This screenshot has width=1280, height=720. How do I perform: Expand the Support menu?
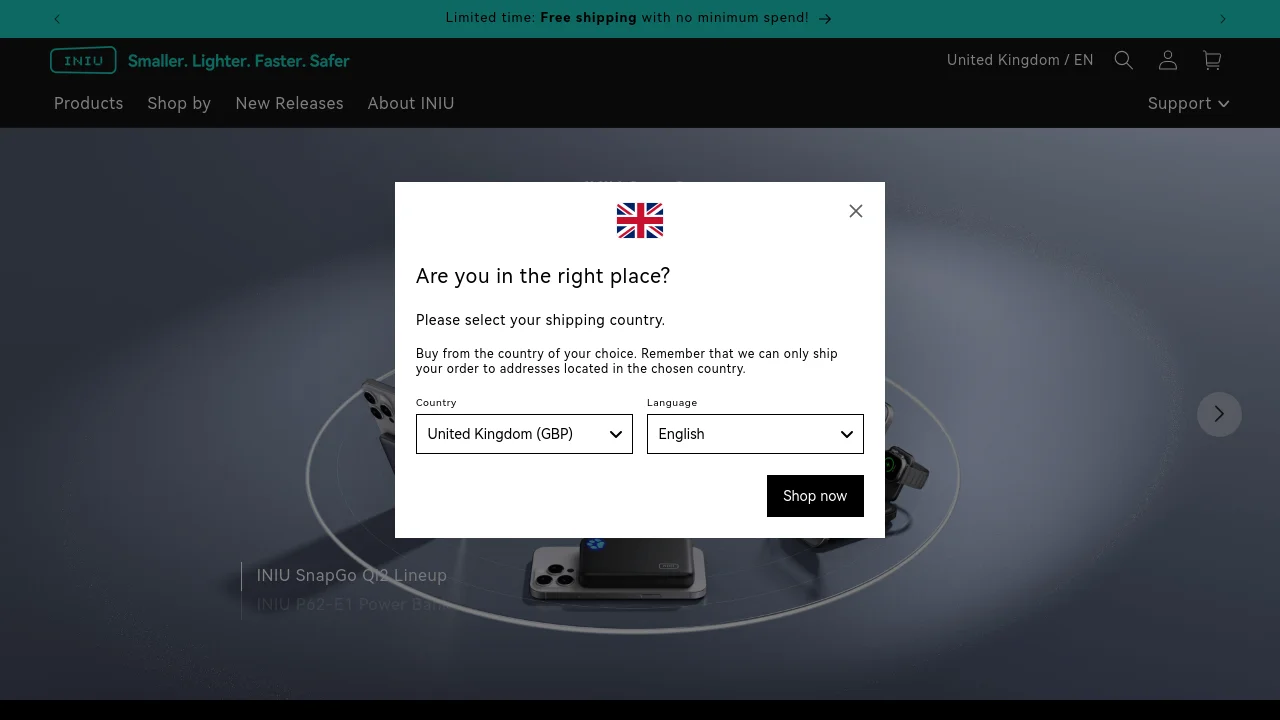coord(1188,103)
